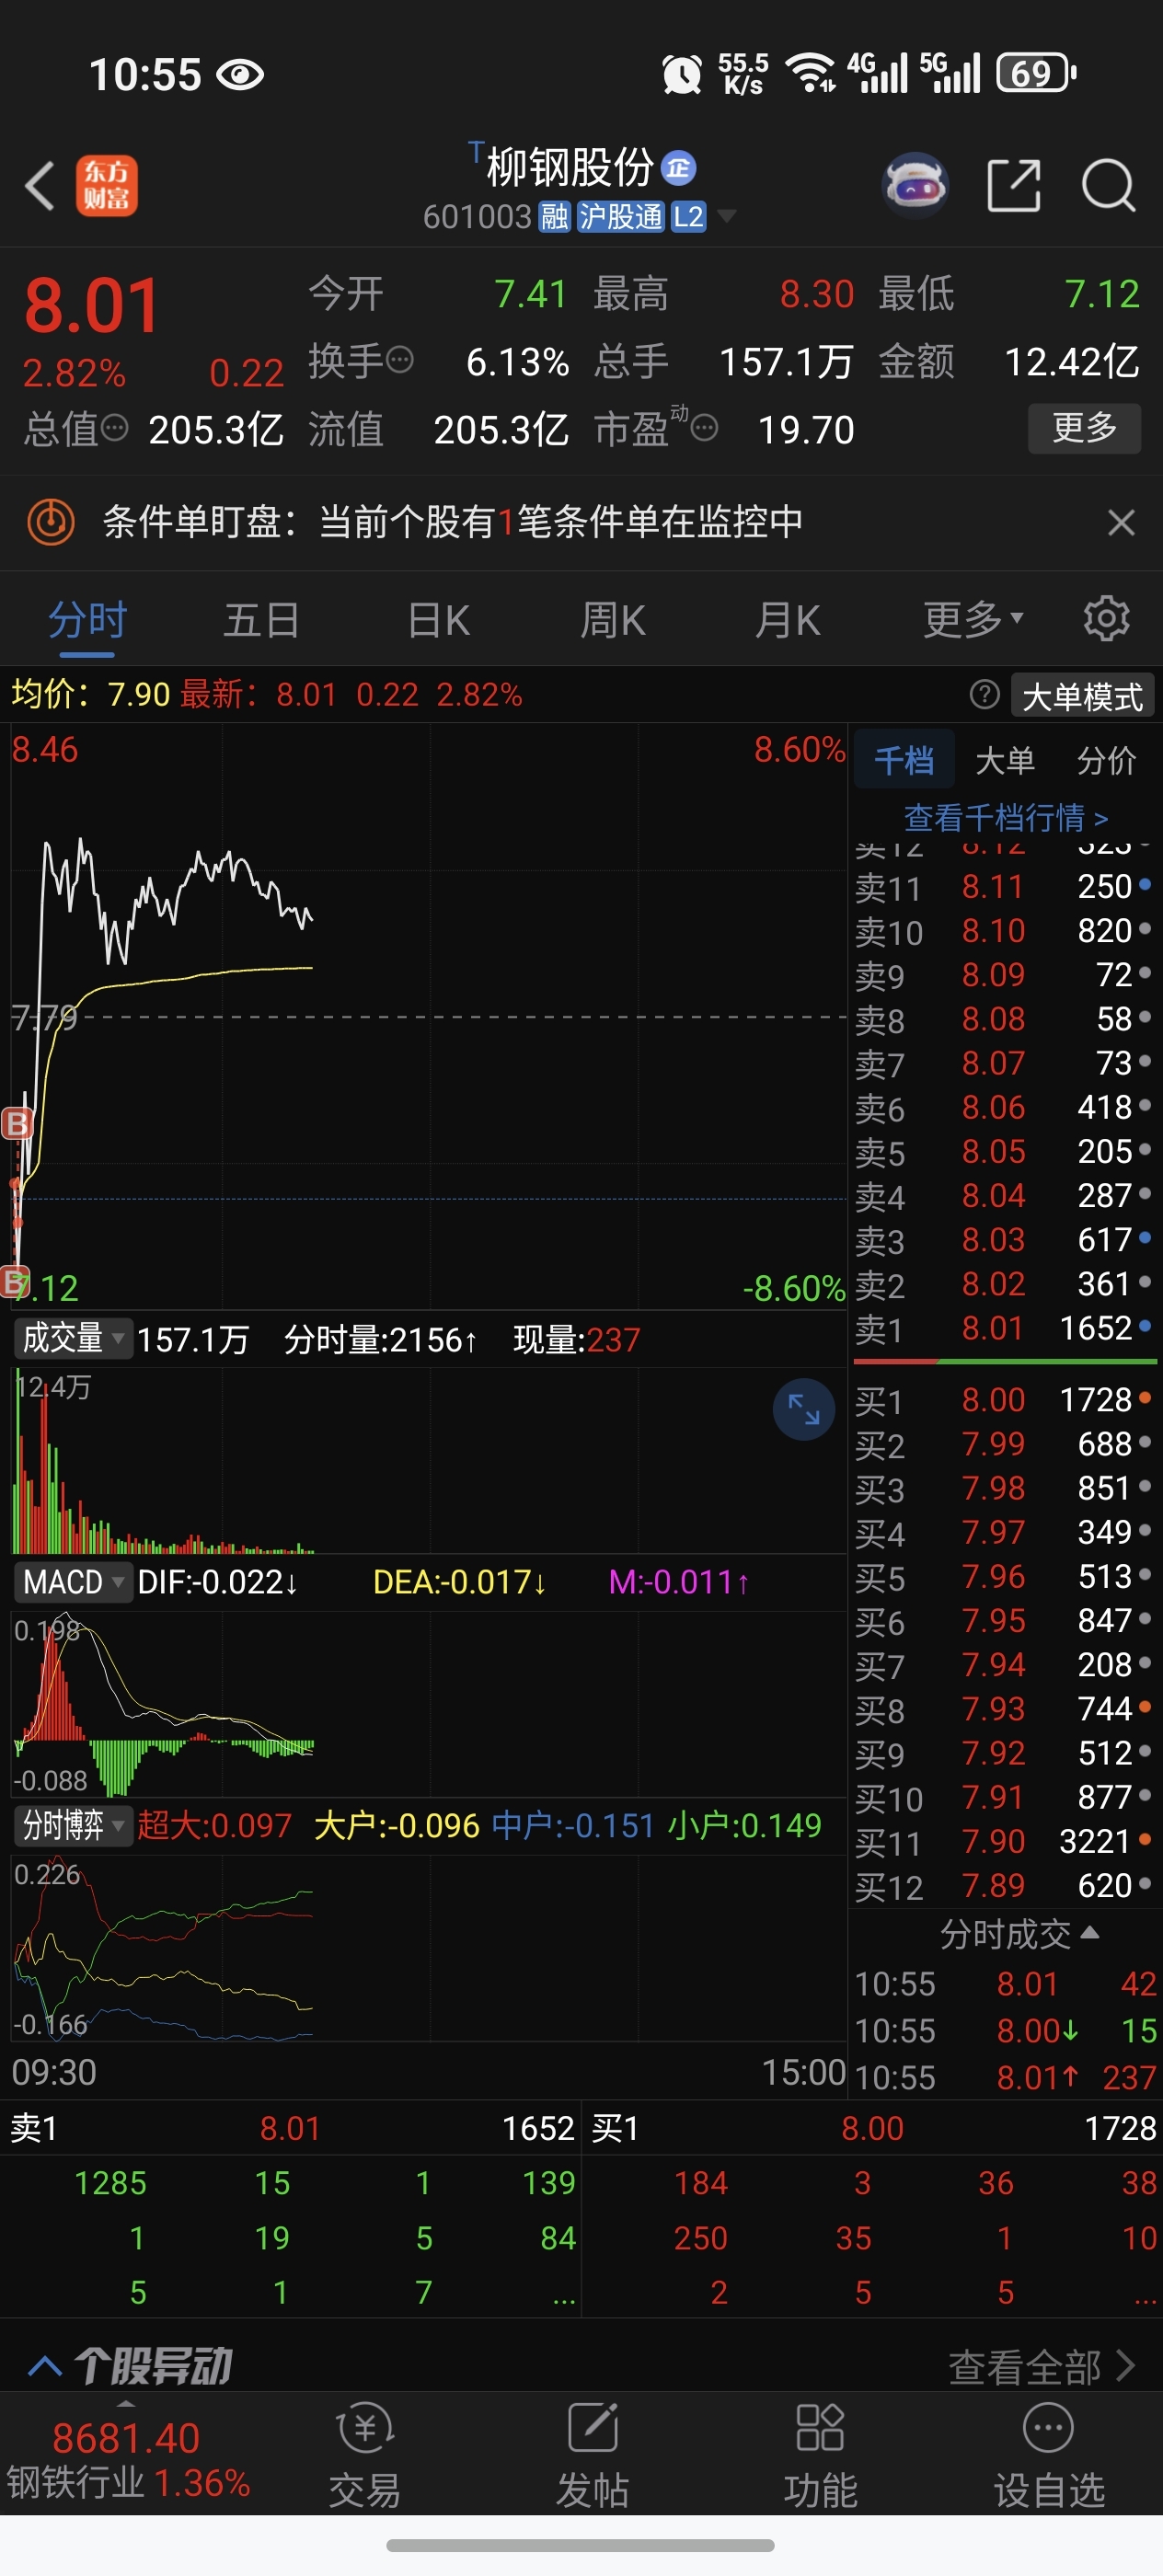
Task: Tap the 设自选 add-to-watchlist icon
Action: (x=1048, y=2455)
